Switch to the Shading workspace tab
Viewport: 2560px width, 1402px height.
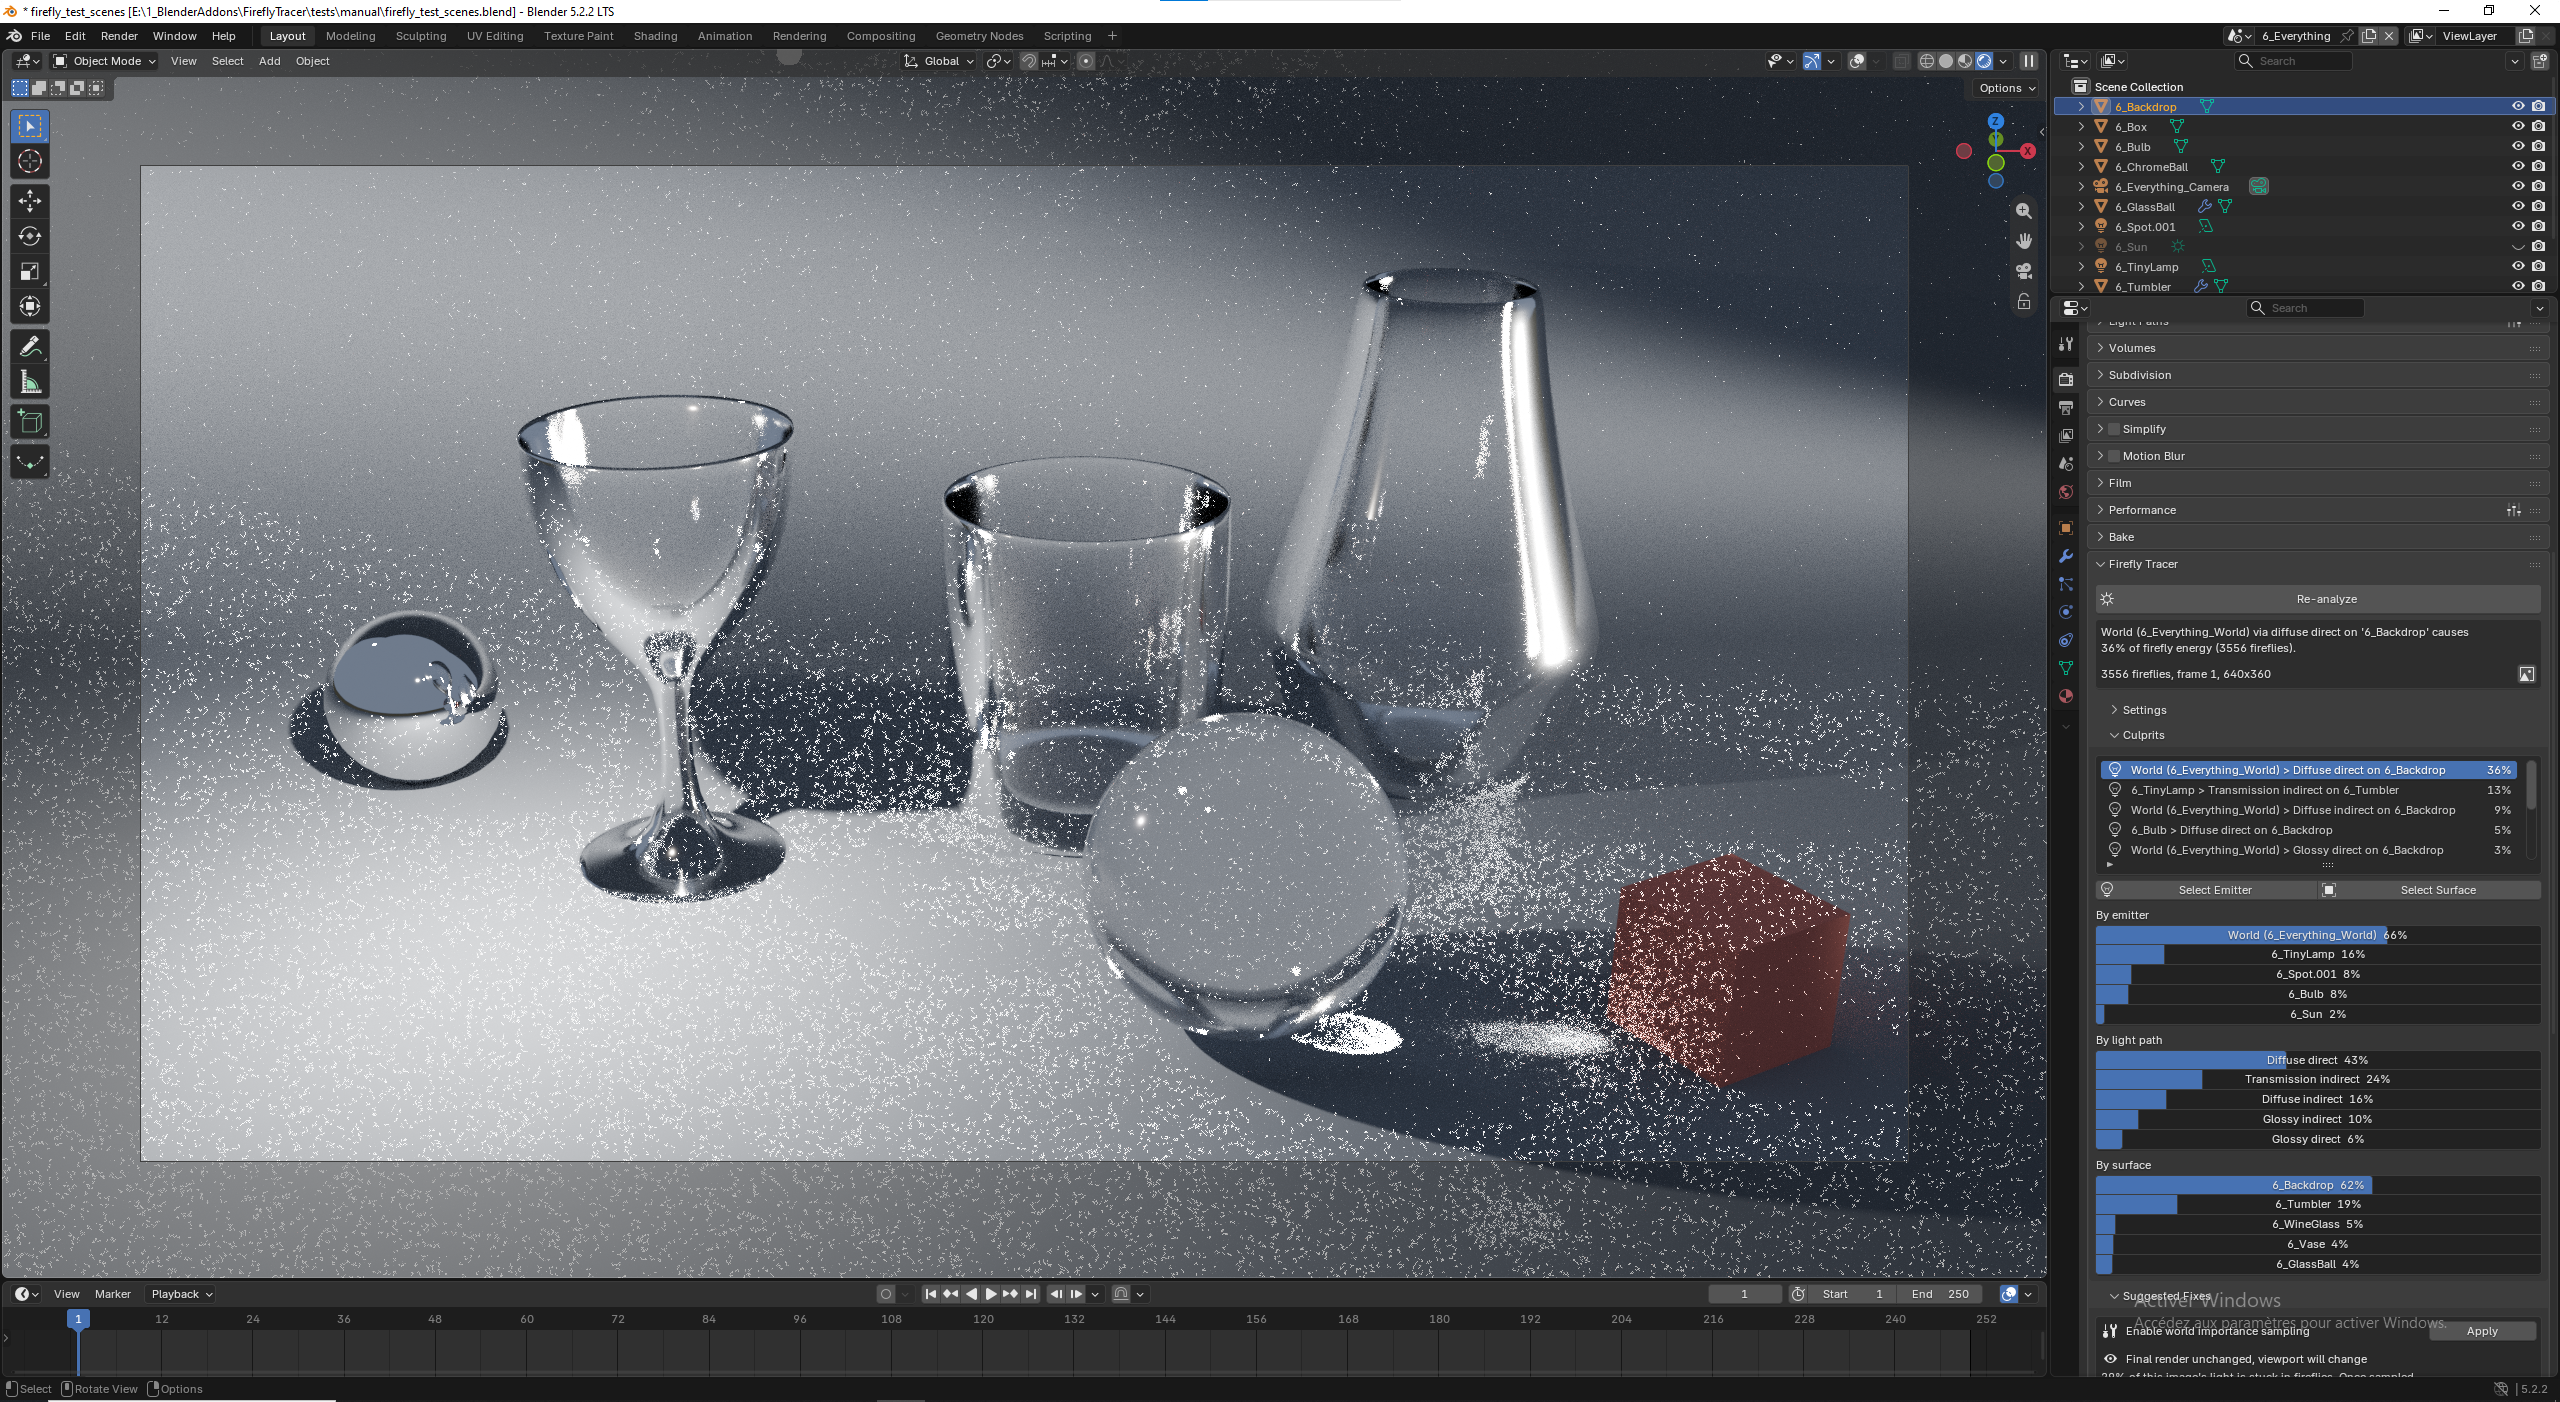click(655, 36)
